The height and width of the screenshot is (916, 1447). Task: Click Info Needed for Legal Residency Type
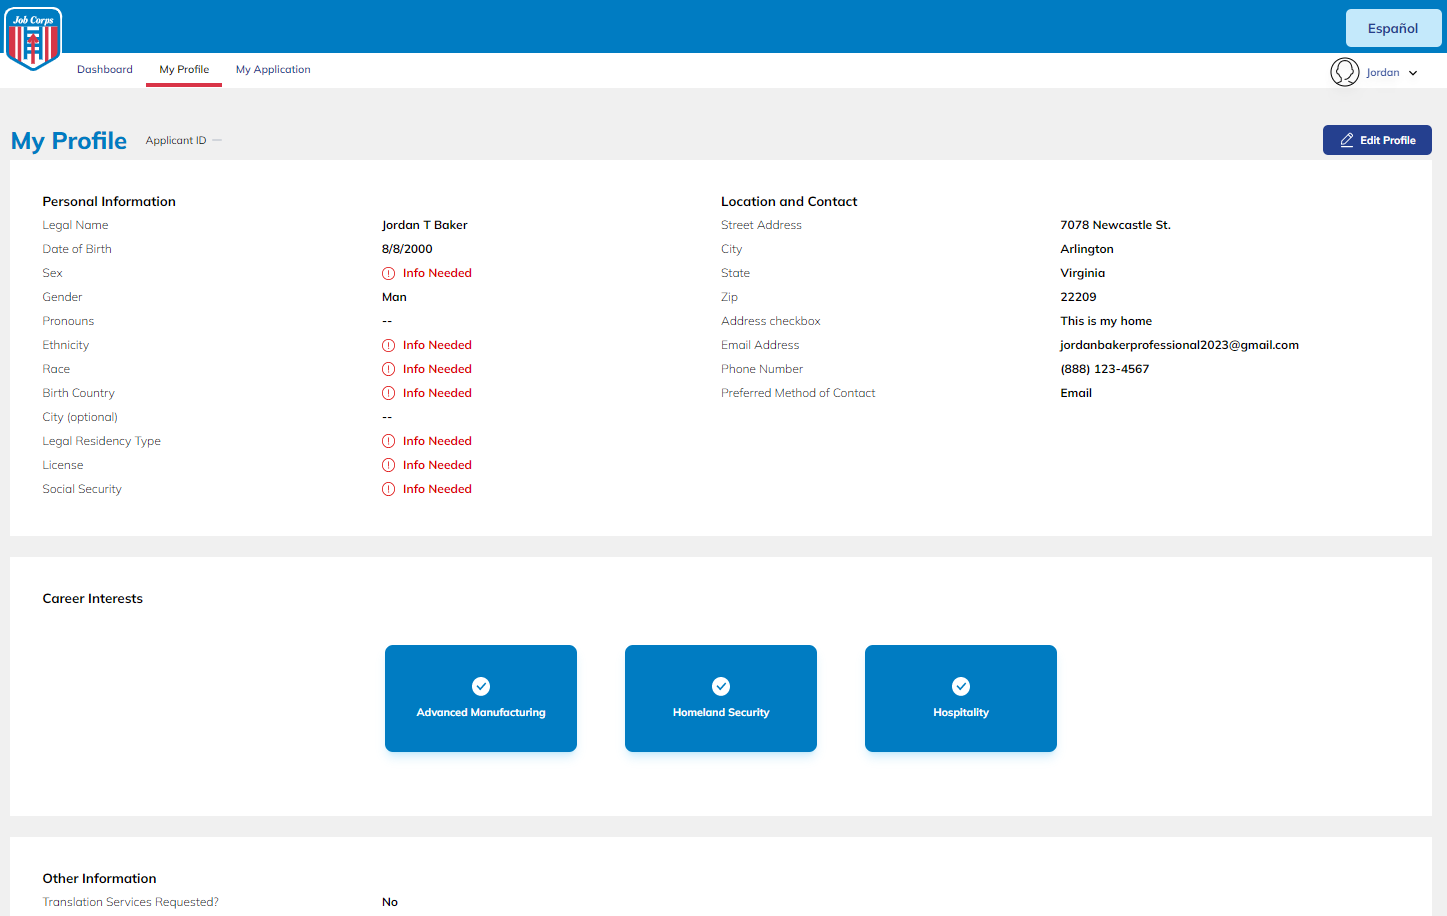pyautogui.click(x=437, y=441)
